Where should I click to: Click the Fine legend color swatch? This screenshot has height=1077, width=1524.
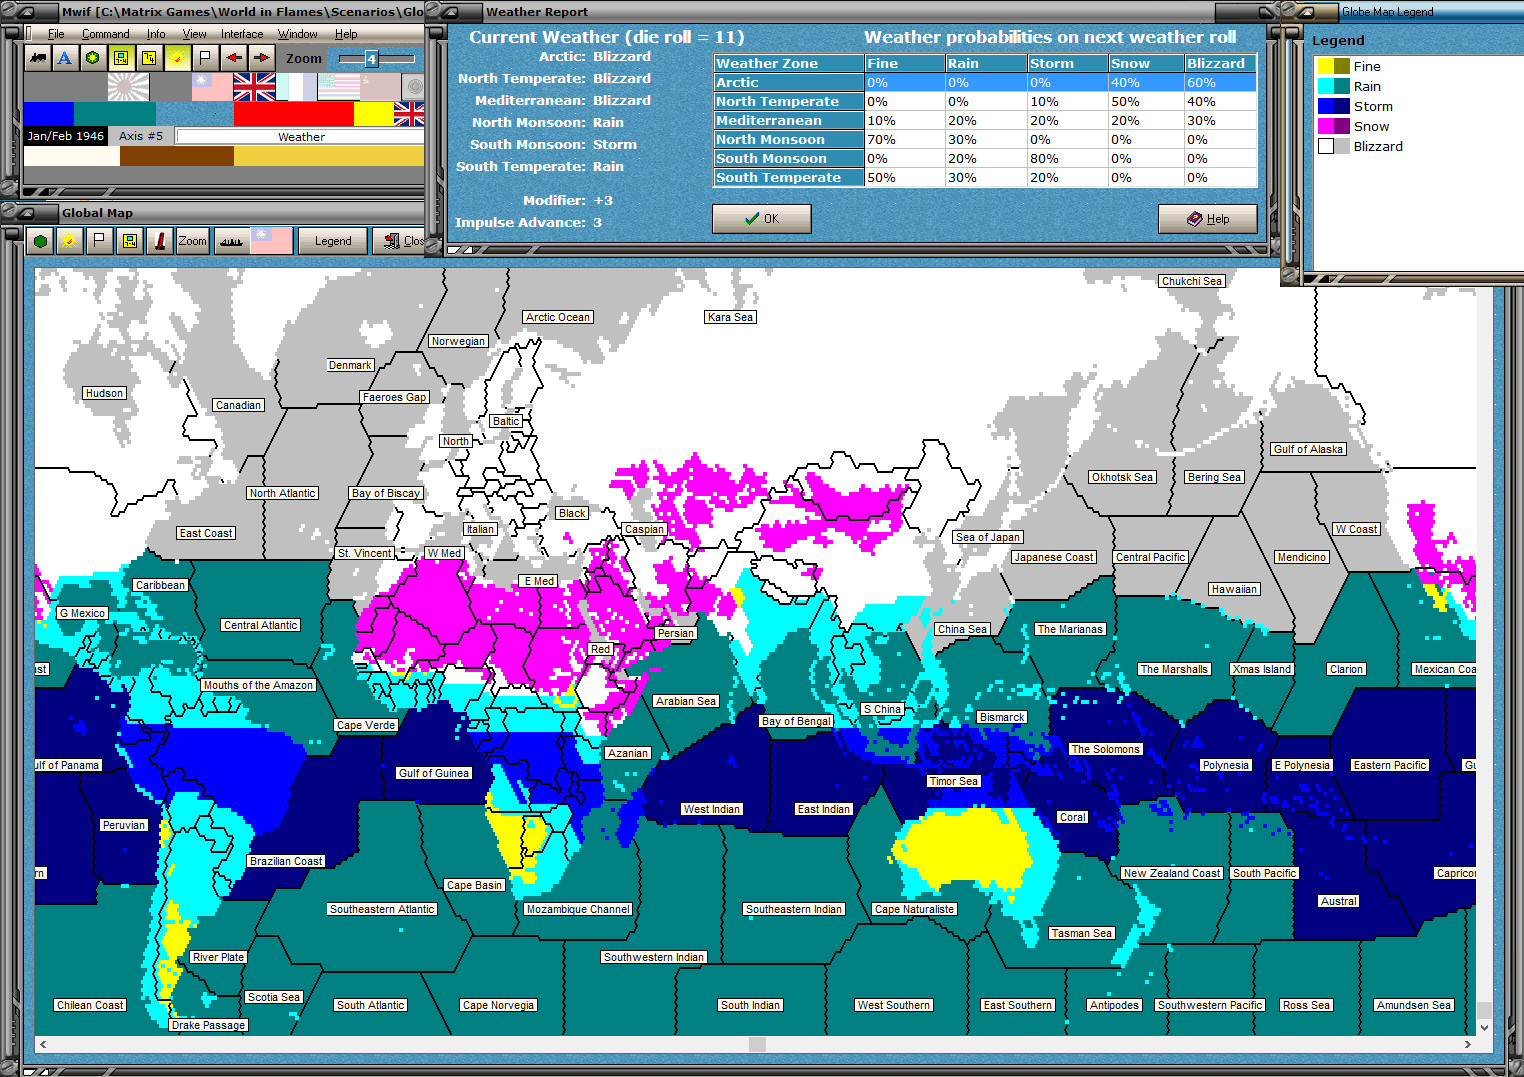tap(1334, 66)
